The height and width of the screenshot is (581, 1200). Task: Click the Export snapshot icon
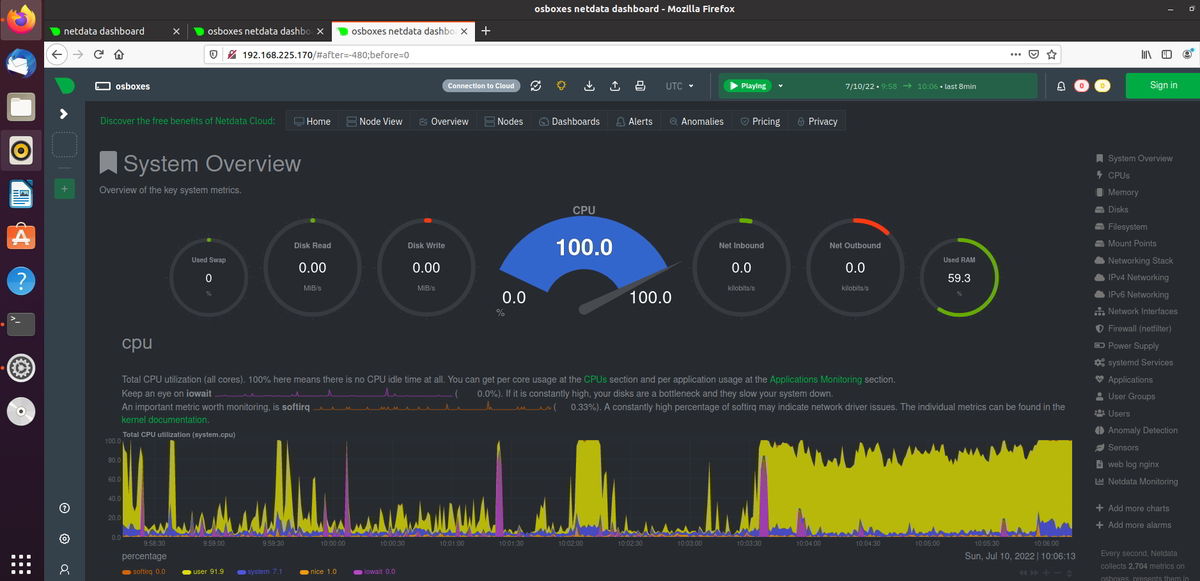tap(616, 86)
